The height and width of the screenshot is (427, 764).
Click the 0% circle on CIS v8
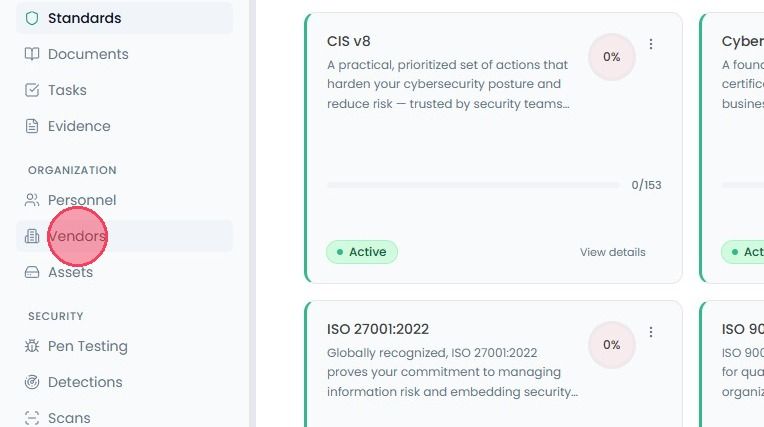coord(611,57)
